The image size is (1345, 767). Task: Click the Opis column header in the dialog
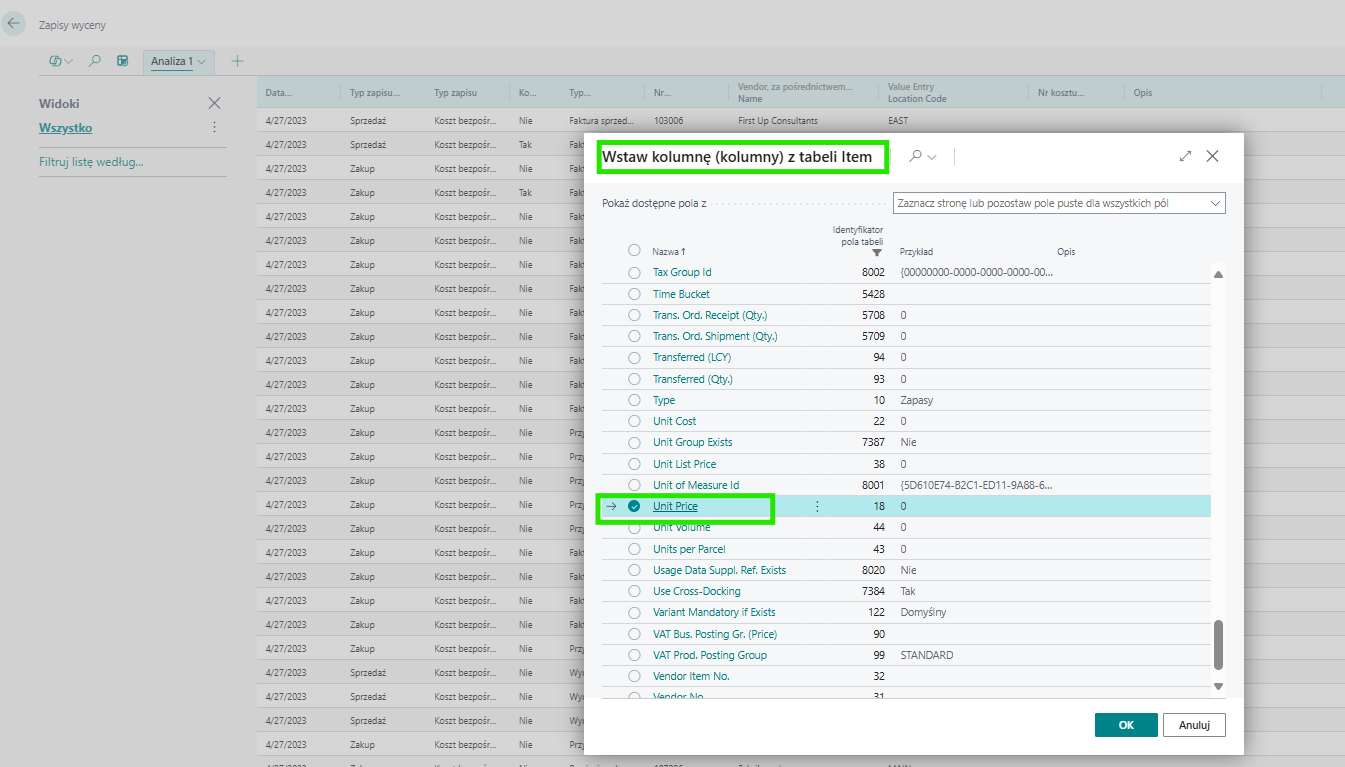tap(1066, 252)
